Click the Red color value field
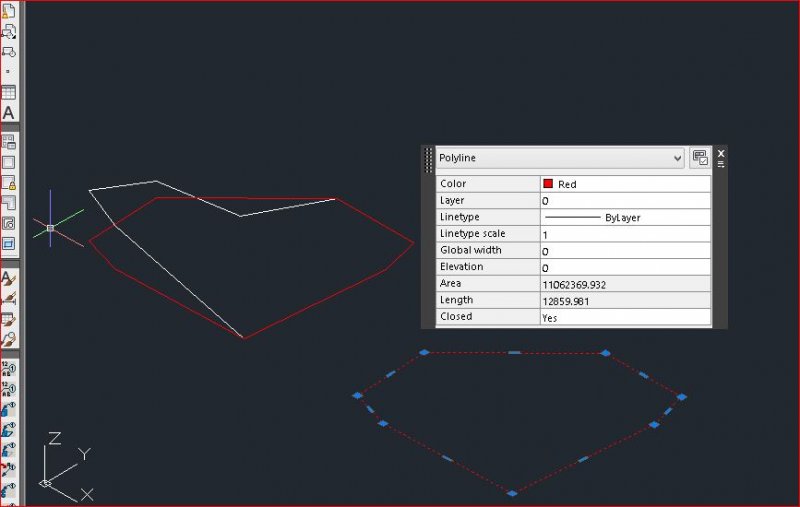800x507 pixels. pyautogui.click(x=626, y=184)
